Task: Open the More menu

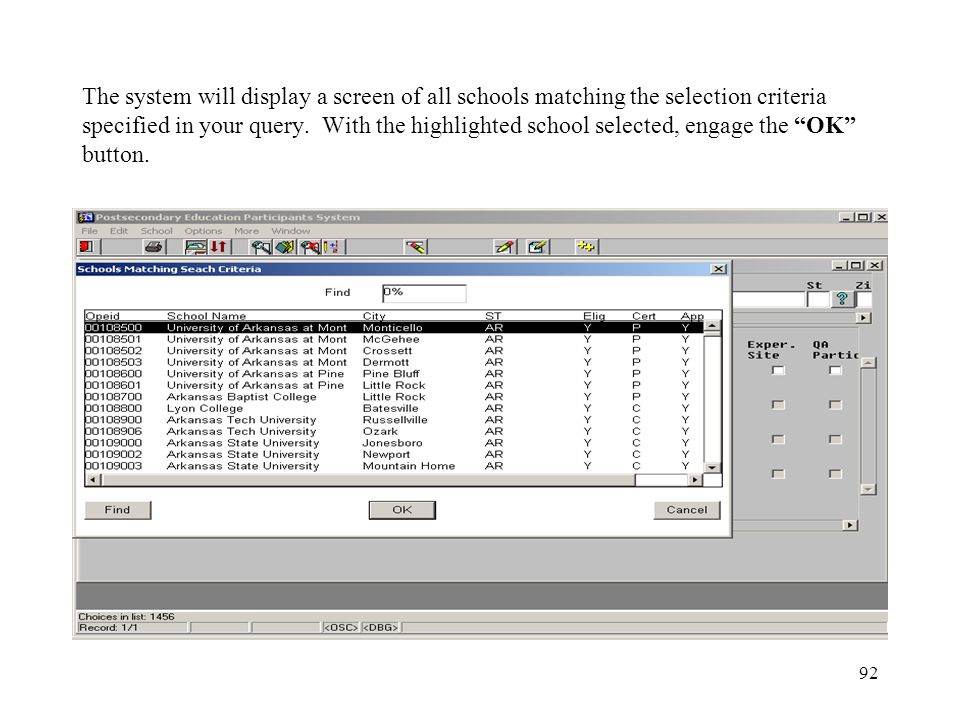Action: click(246, 231)
